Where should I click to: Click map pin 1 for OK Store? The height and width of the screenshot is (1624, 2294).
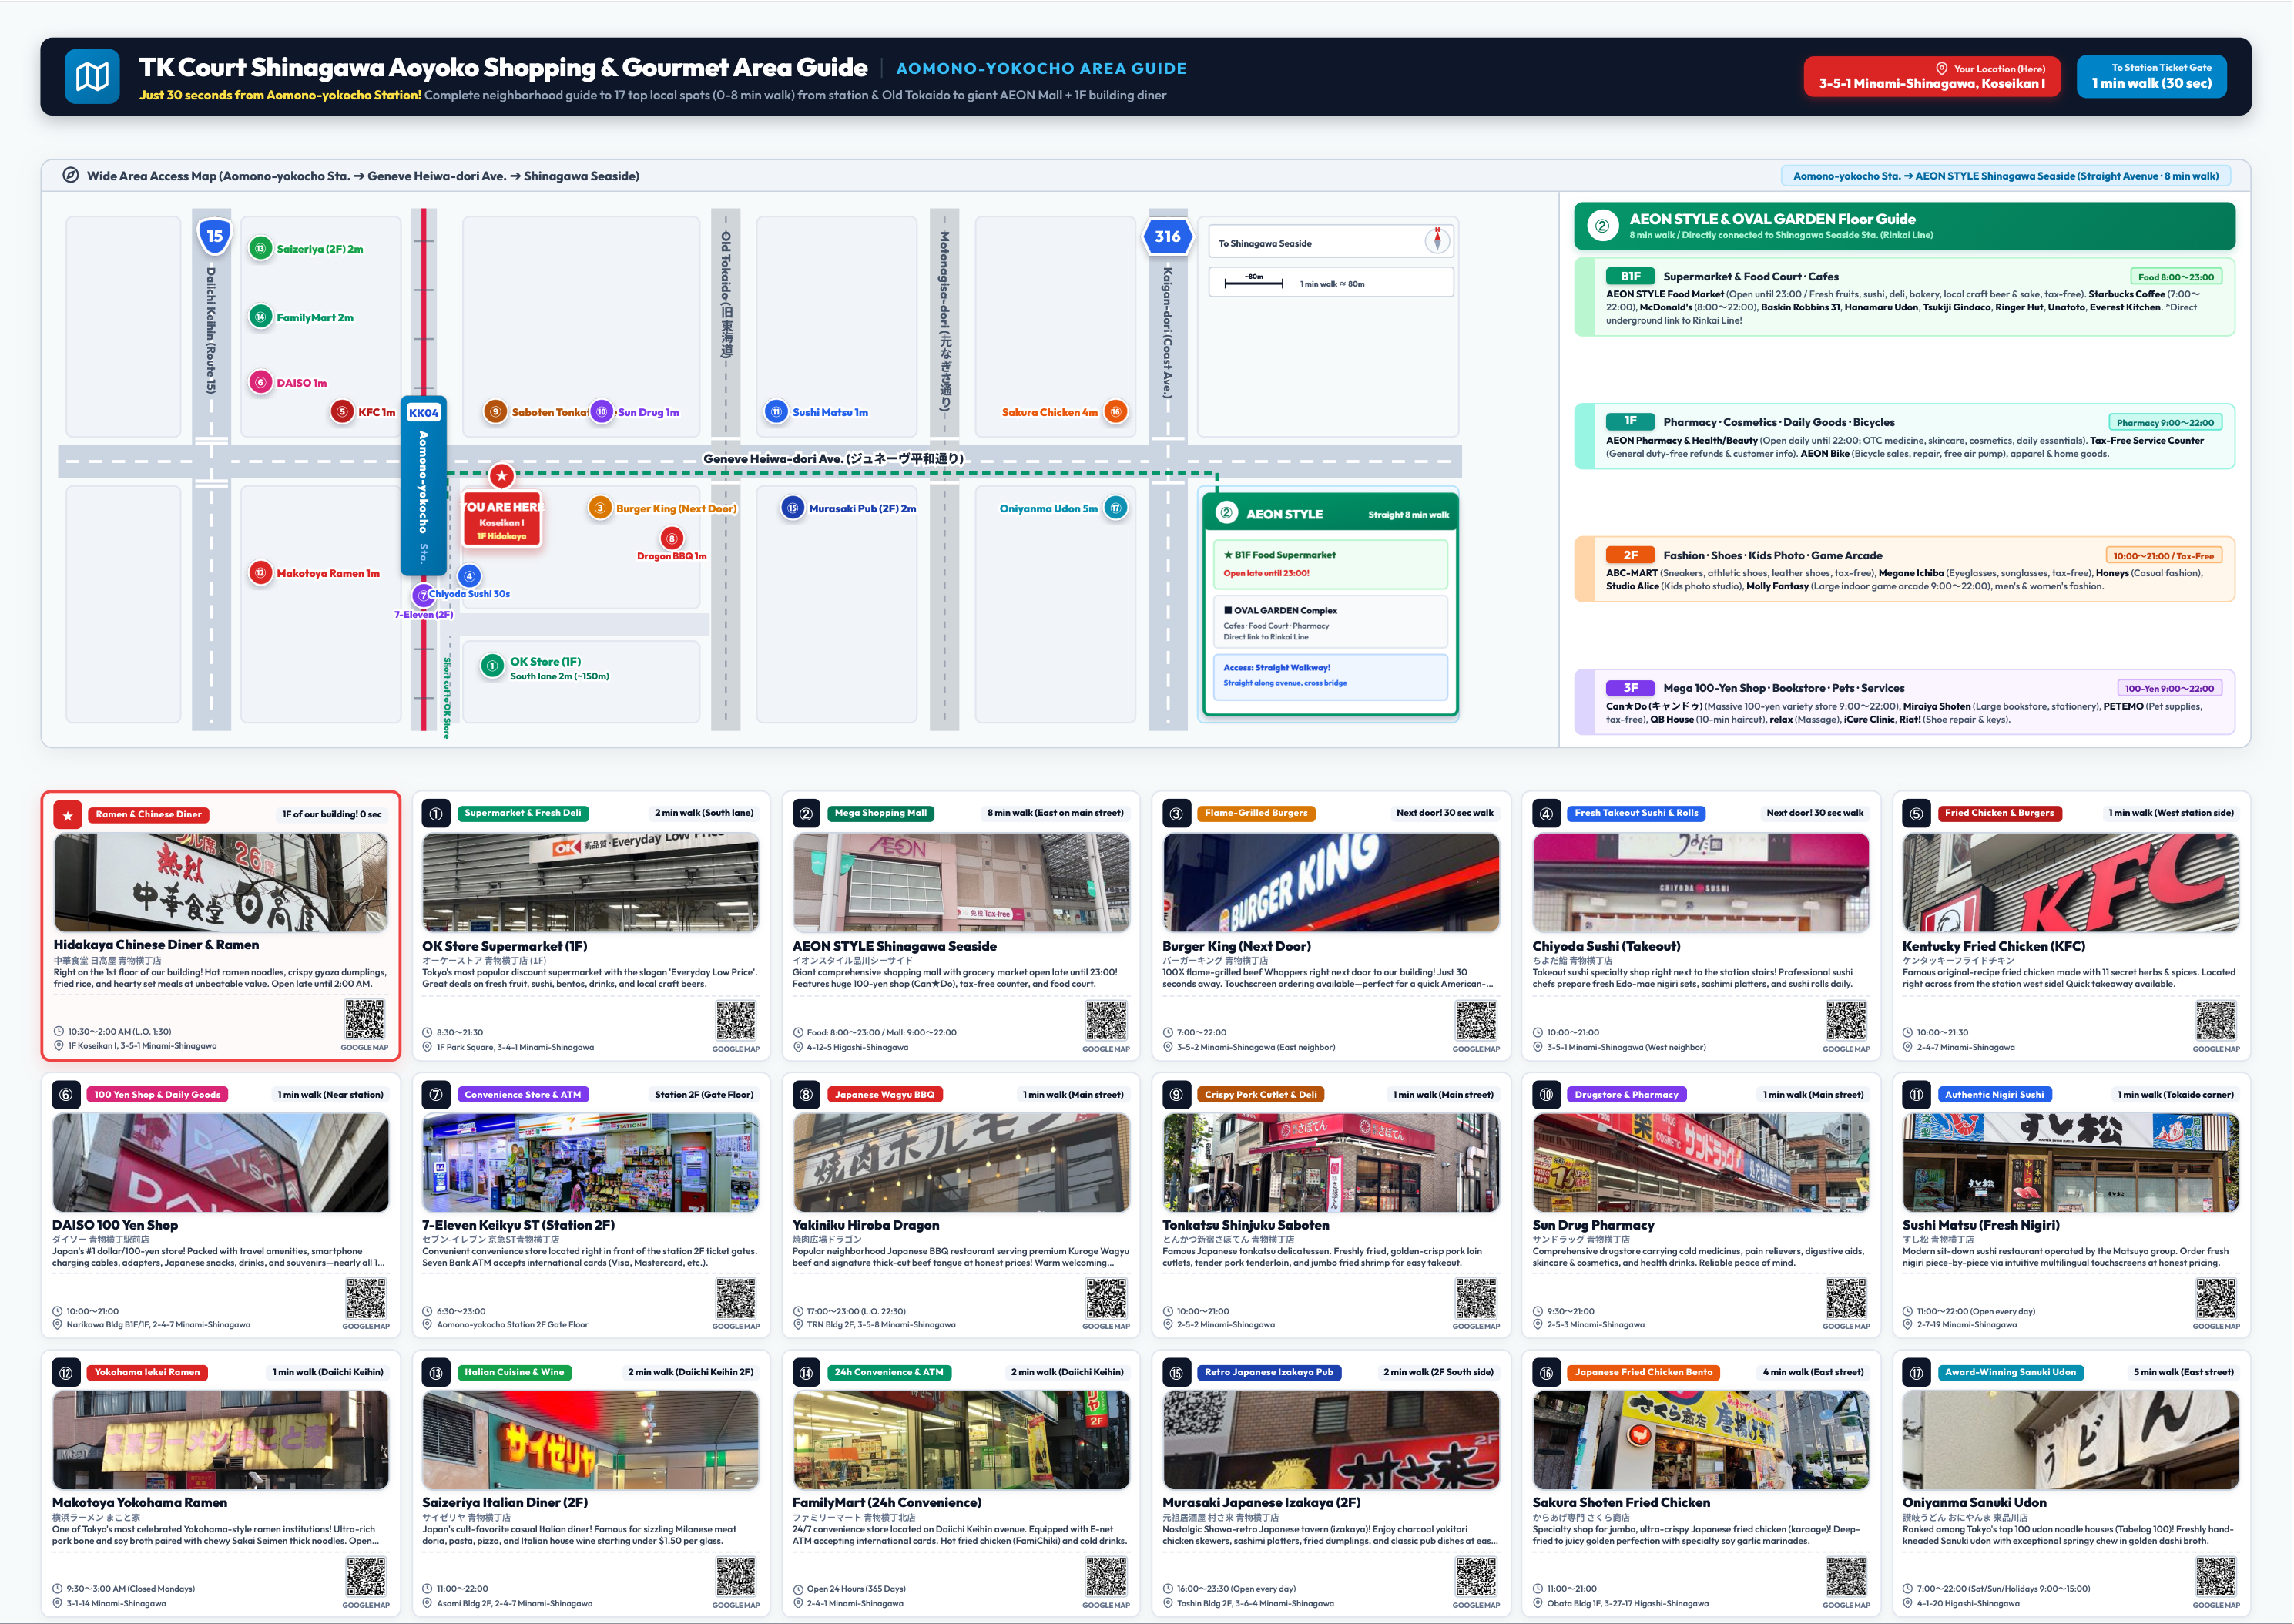click(x=492, y=666)
